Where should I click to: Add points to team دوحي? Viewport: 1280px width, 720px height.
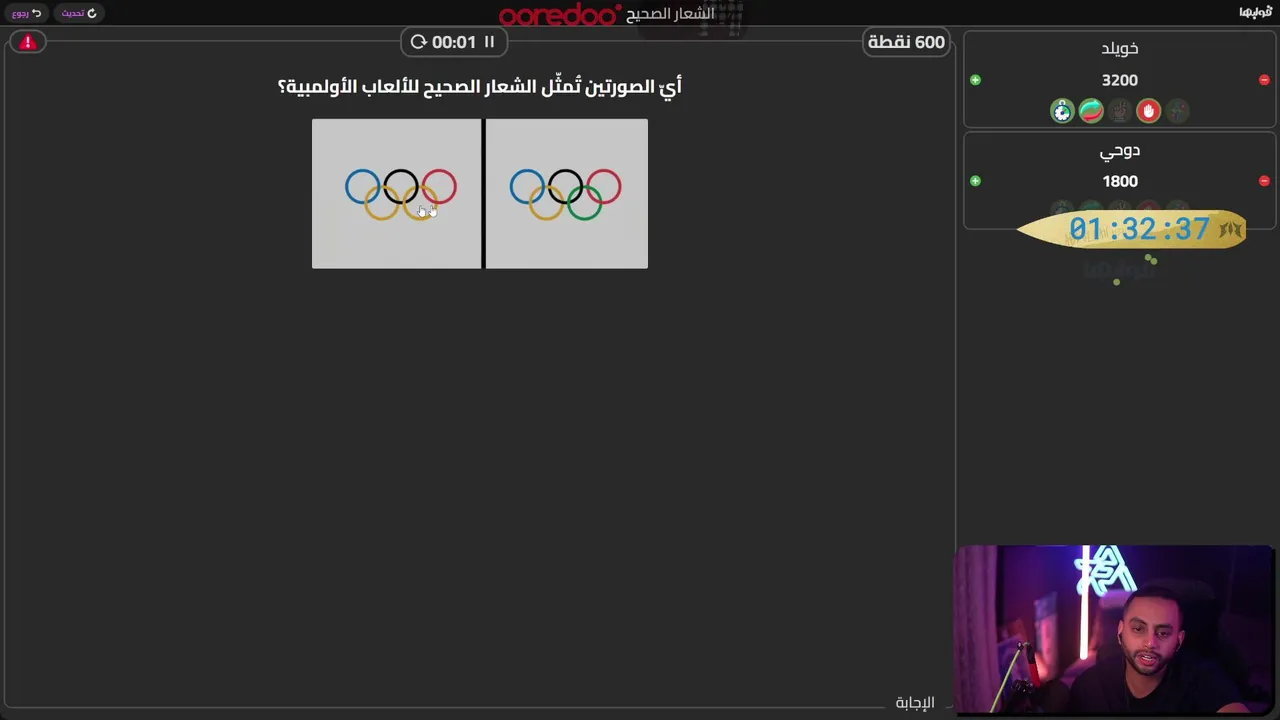(976, 181)
